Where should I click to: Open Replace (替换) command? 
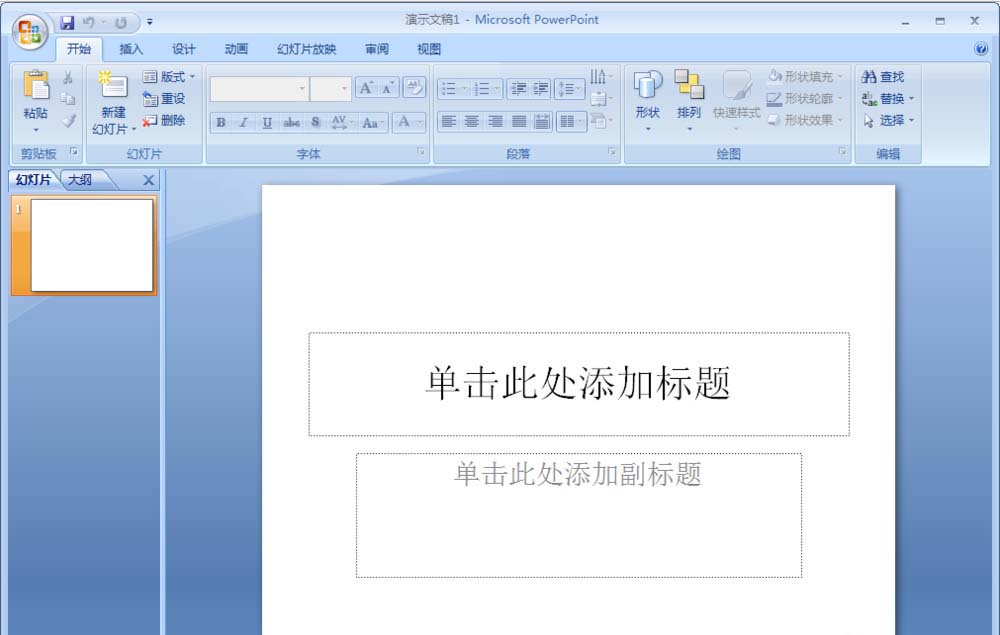[888, 99]
